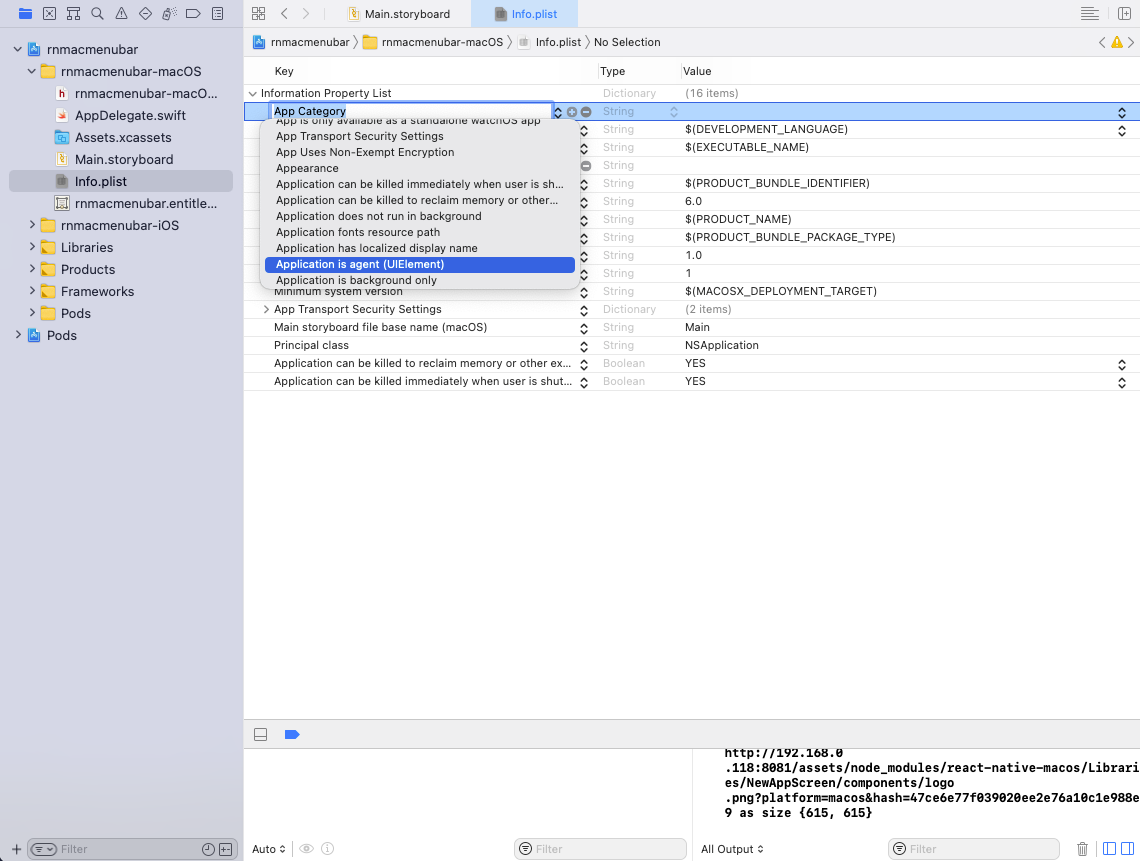Expand the Libraries folder
This screenshot has height=861, width=1140.
click(x=32, y=247)
